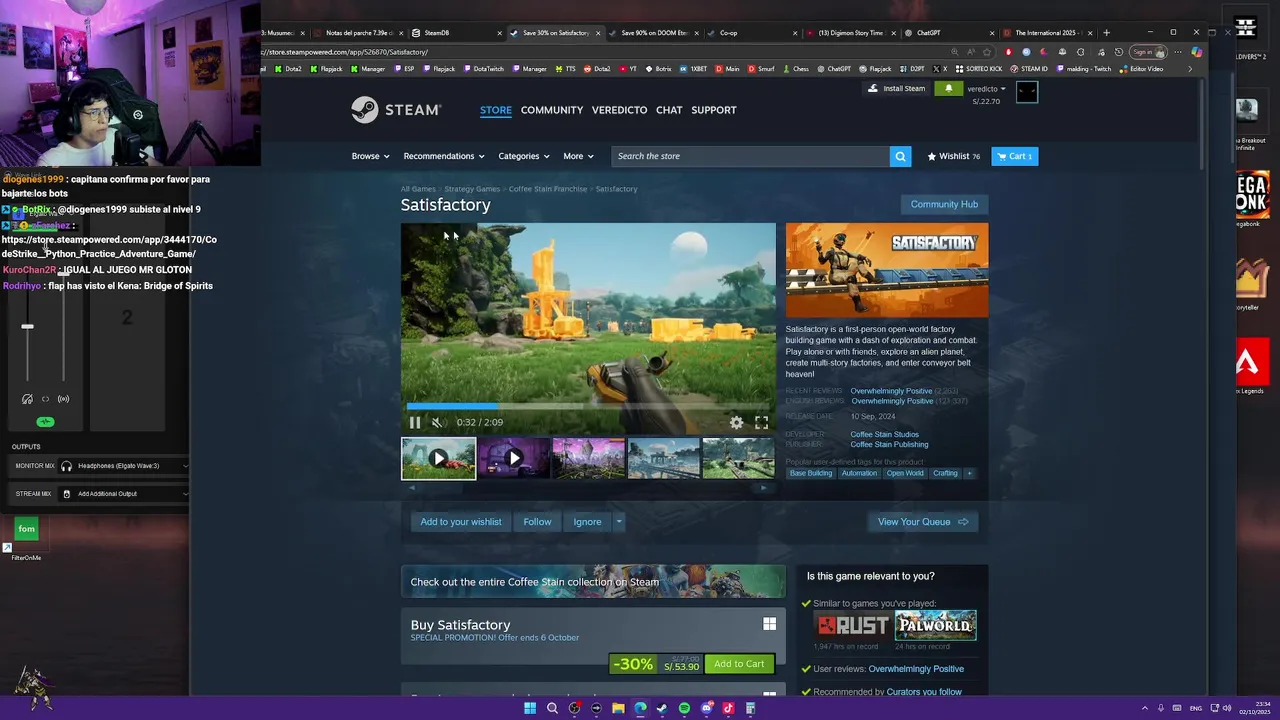Open the Community Hub

click(x=944, y=204)
